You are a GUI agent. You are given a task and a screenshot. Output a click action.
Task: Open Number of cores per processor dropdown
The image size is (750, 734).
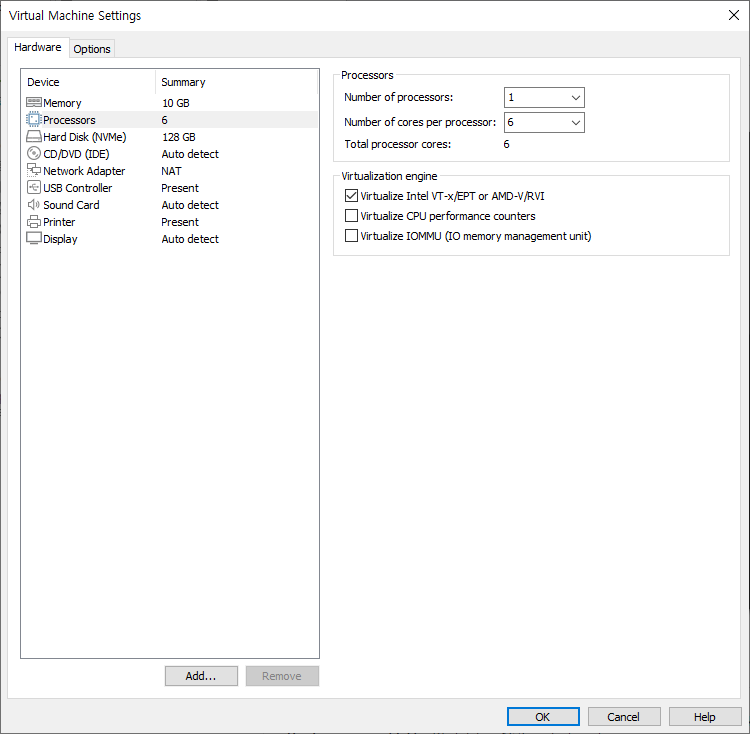pyautogui.click(x=544, y=122)
